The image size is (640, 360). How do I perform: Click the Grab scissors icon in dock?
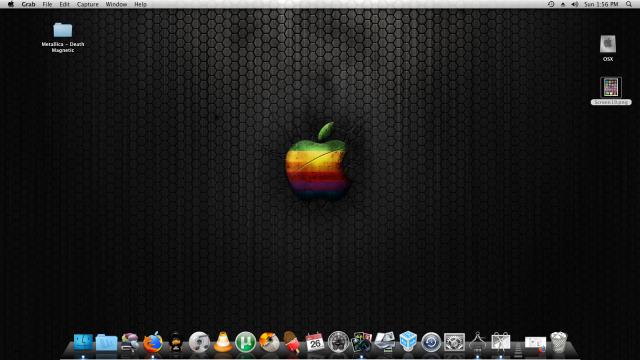(x=501, y=342)
